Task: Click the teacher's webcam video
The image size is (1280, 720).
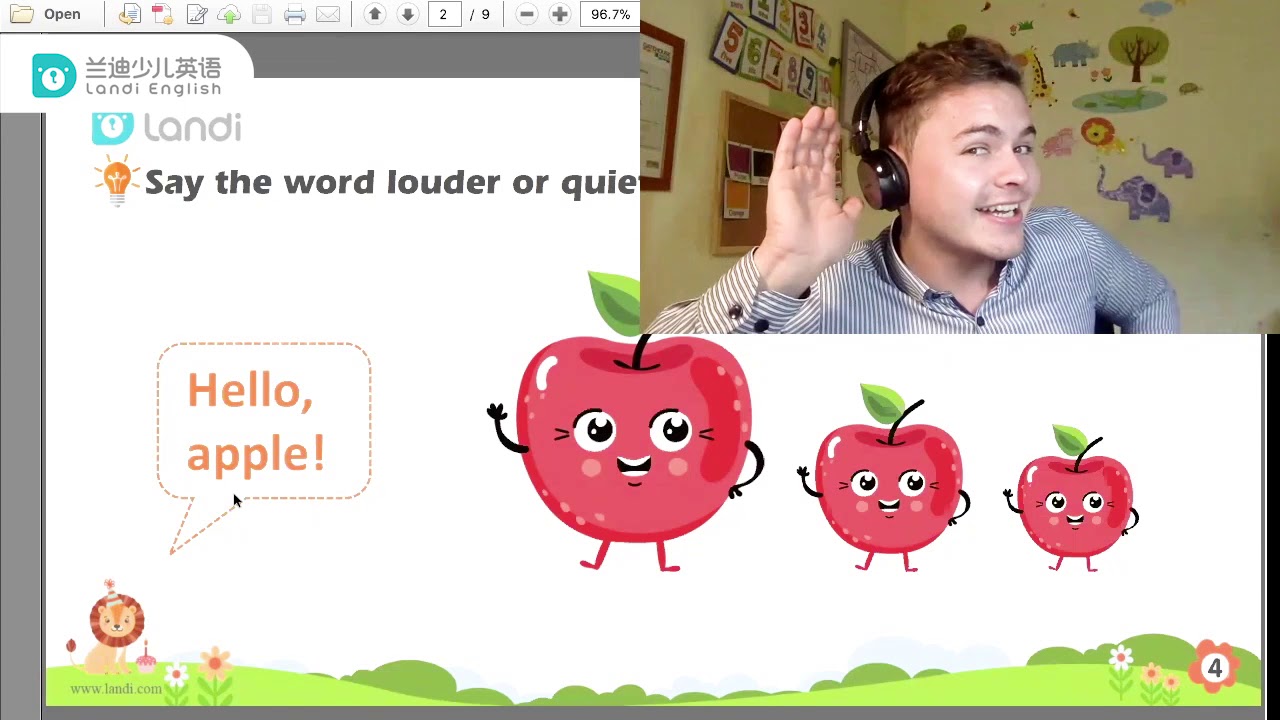Action: (960, 167)
